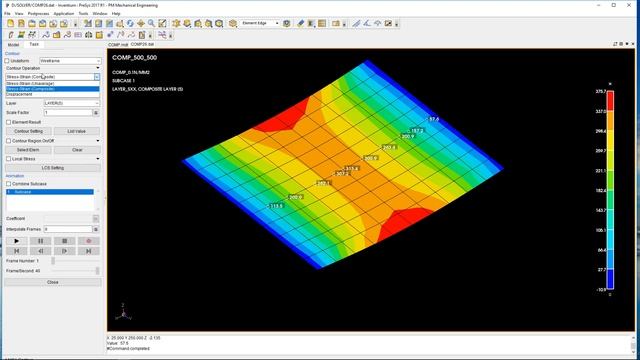
Task: Click the red record animation button
Action: 88,241
